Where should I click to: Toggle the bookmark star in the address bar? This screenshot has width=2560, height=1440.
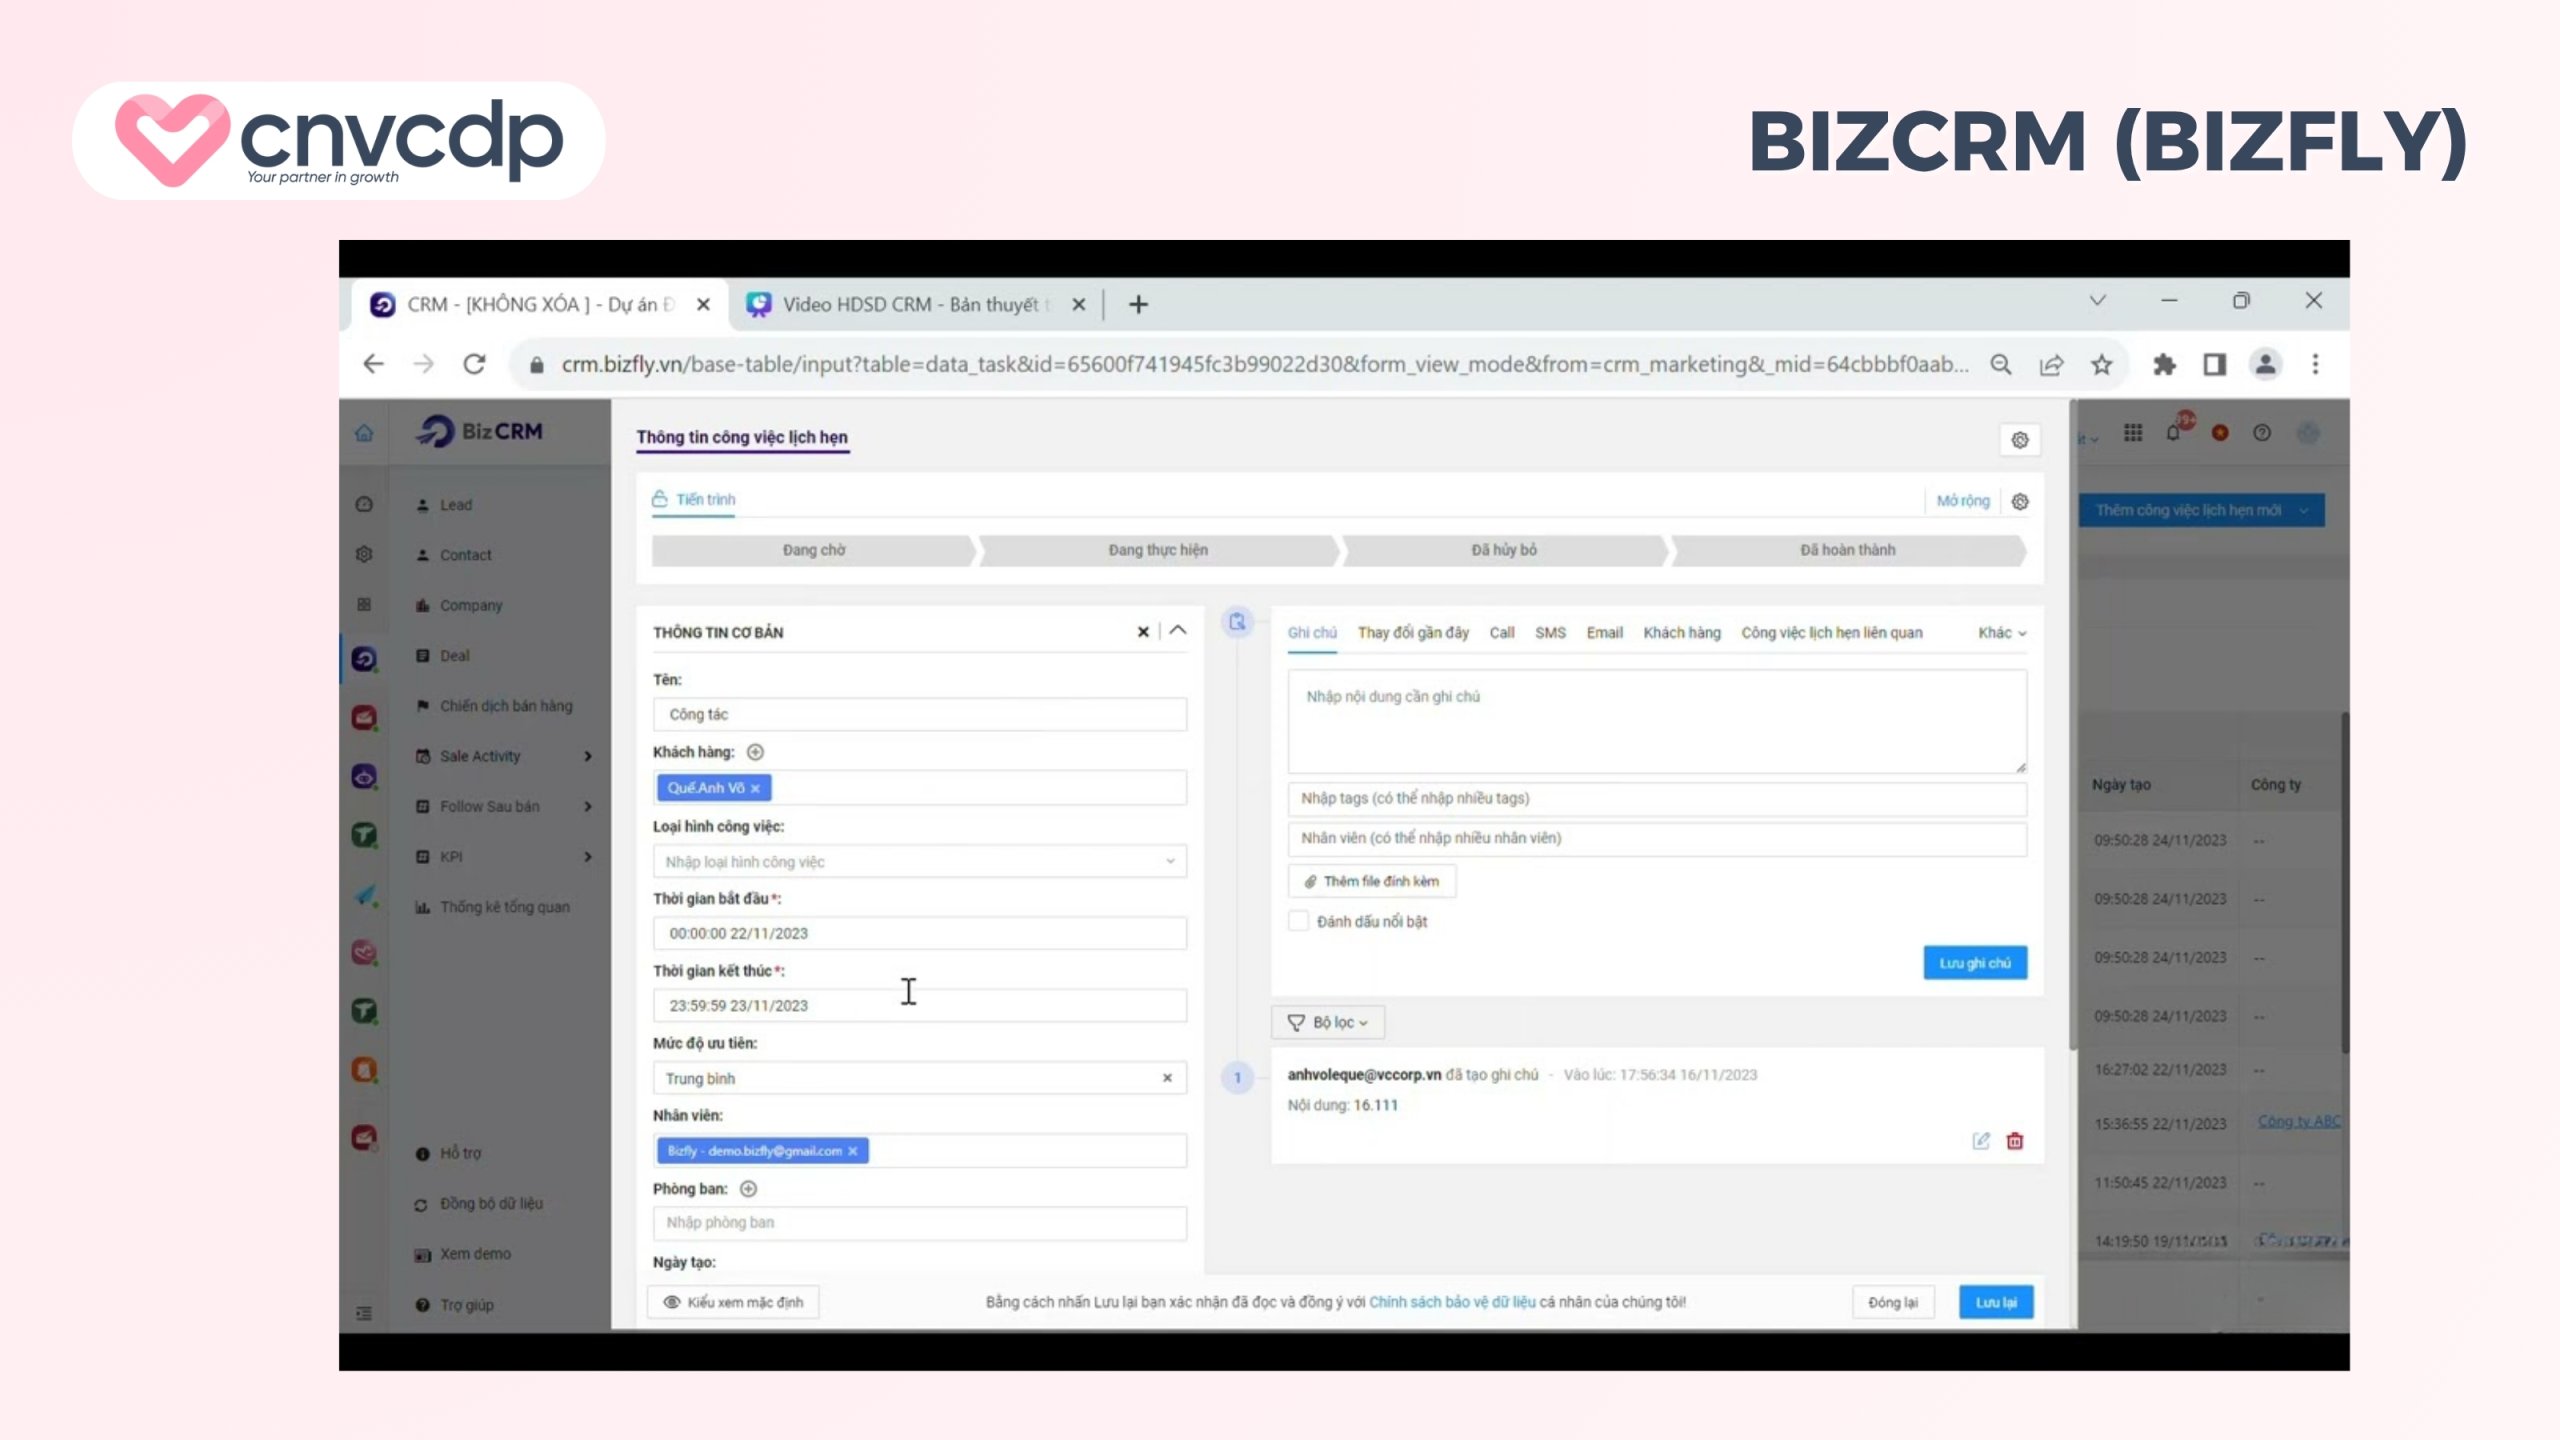coord(2101,364)
